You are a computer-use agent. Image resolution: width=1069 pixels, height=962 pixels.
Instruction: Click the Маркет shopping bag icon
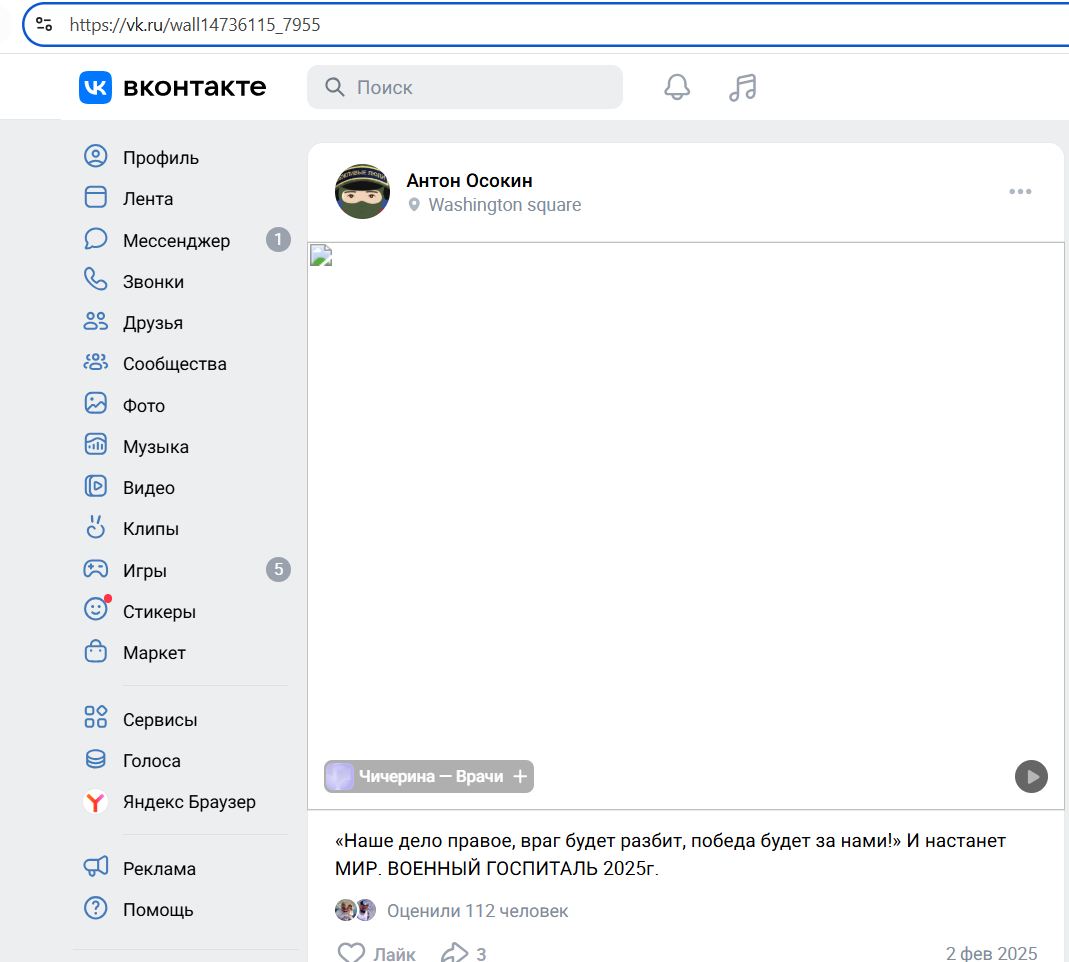[95, 652]
